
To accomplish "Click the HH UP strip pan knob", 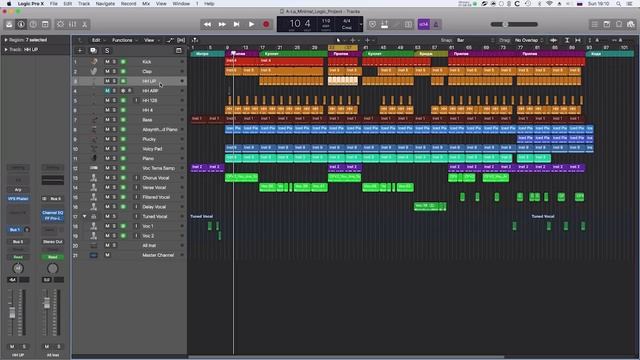I will [18, 268].
